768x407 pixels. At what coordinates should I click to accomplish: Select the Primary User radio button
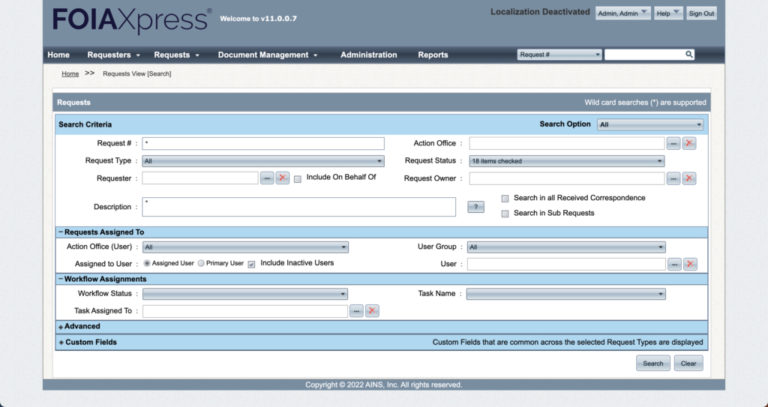point(201,263)
